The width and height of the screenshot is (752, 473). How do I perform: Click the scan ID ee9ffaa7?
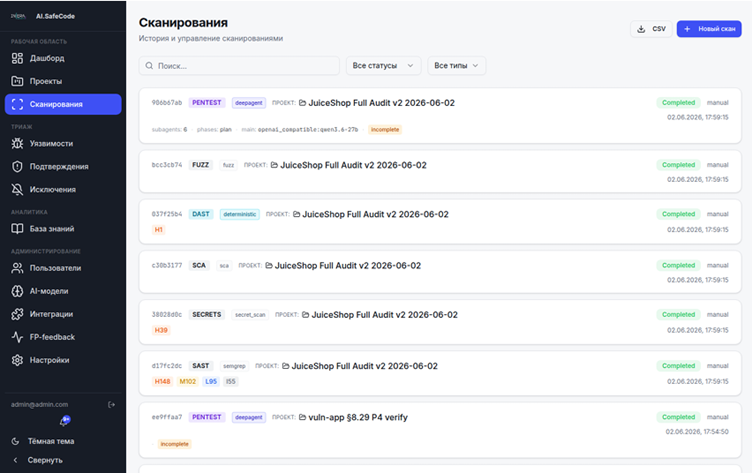[x=167, y=417]
